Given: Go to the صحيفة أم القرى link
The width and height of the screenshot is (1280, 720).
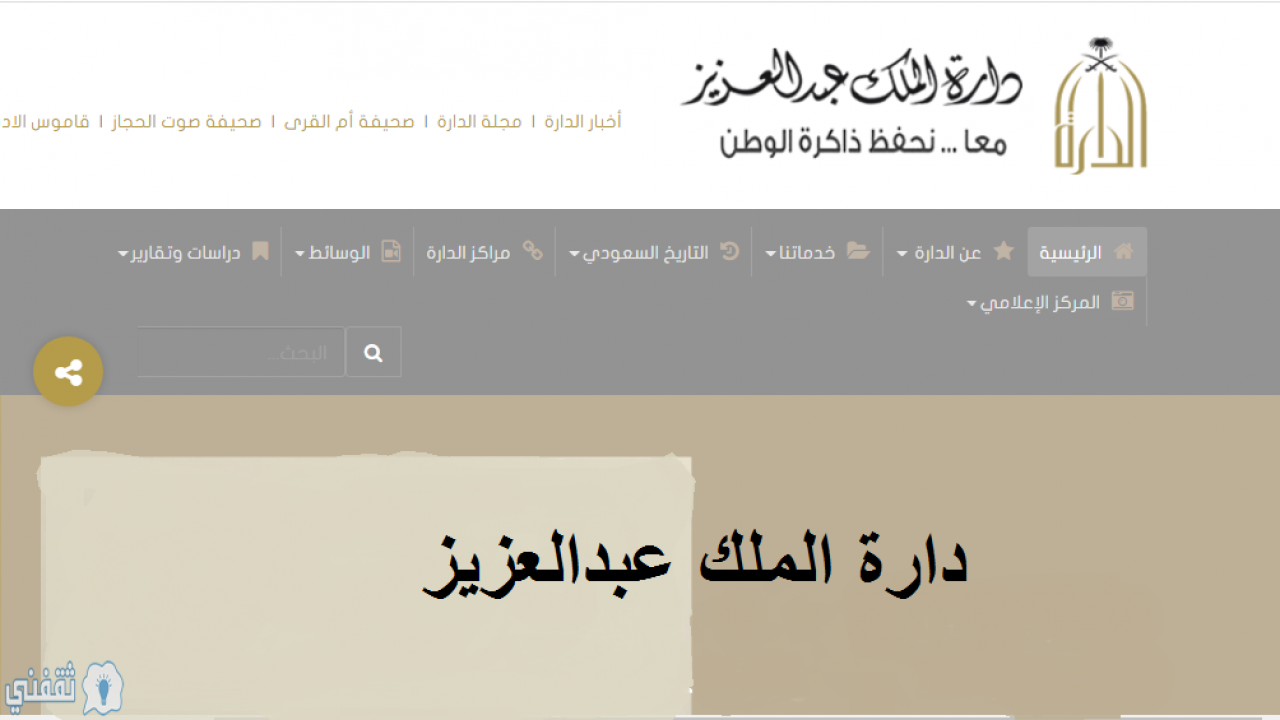Looking at the screenshot, I should 349,122.
